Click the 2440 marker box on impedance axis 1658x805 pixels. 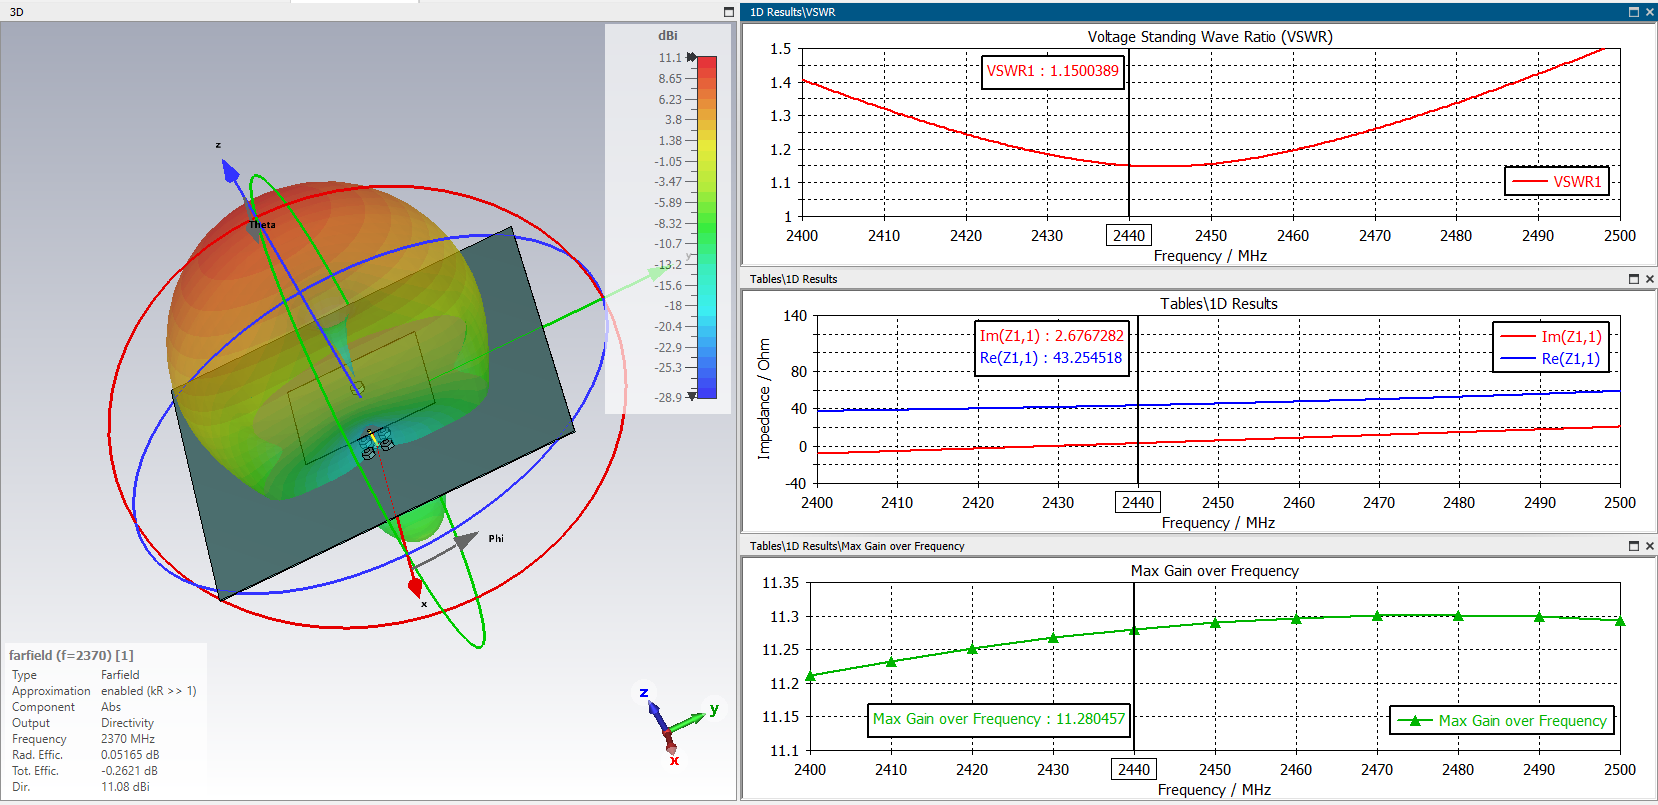coord(1137,503)
